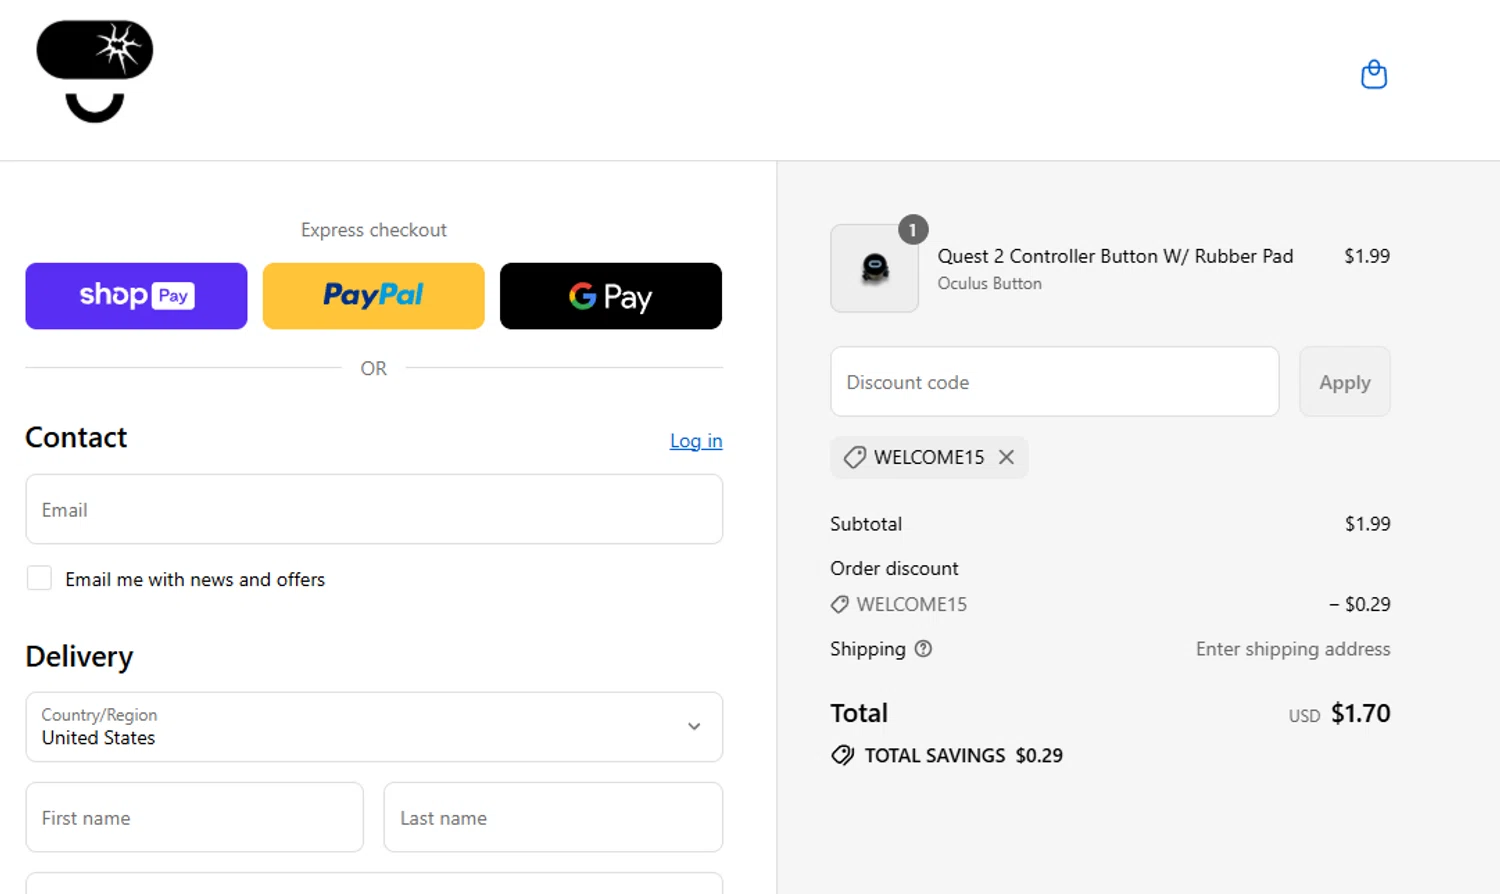Open the shopping bag cart icon
The width and height of the screenshot is (1500, 894).
(x=1374, y=75)
